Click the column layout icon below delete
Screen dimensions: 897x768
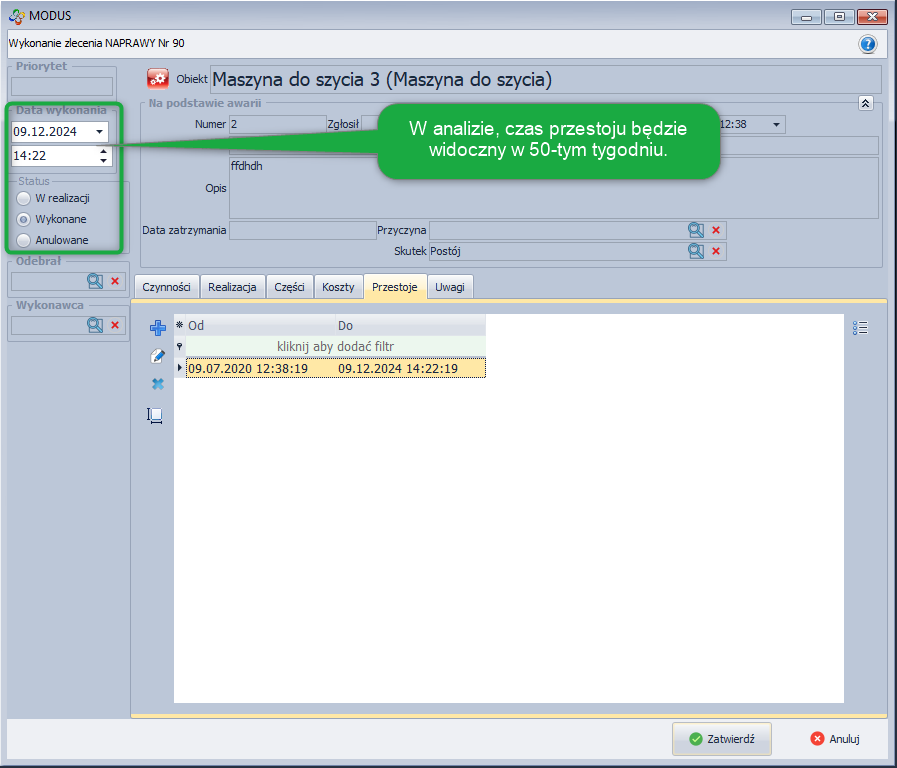(155, 415)
